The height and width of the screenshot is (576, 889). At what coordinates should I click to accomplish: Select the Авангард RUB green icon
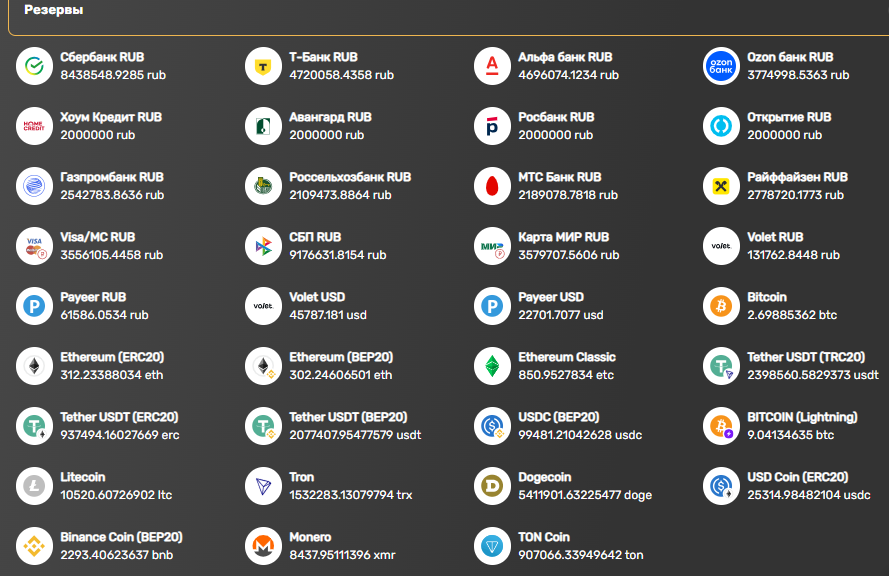point(264,126)
